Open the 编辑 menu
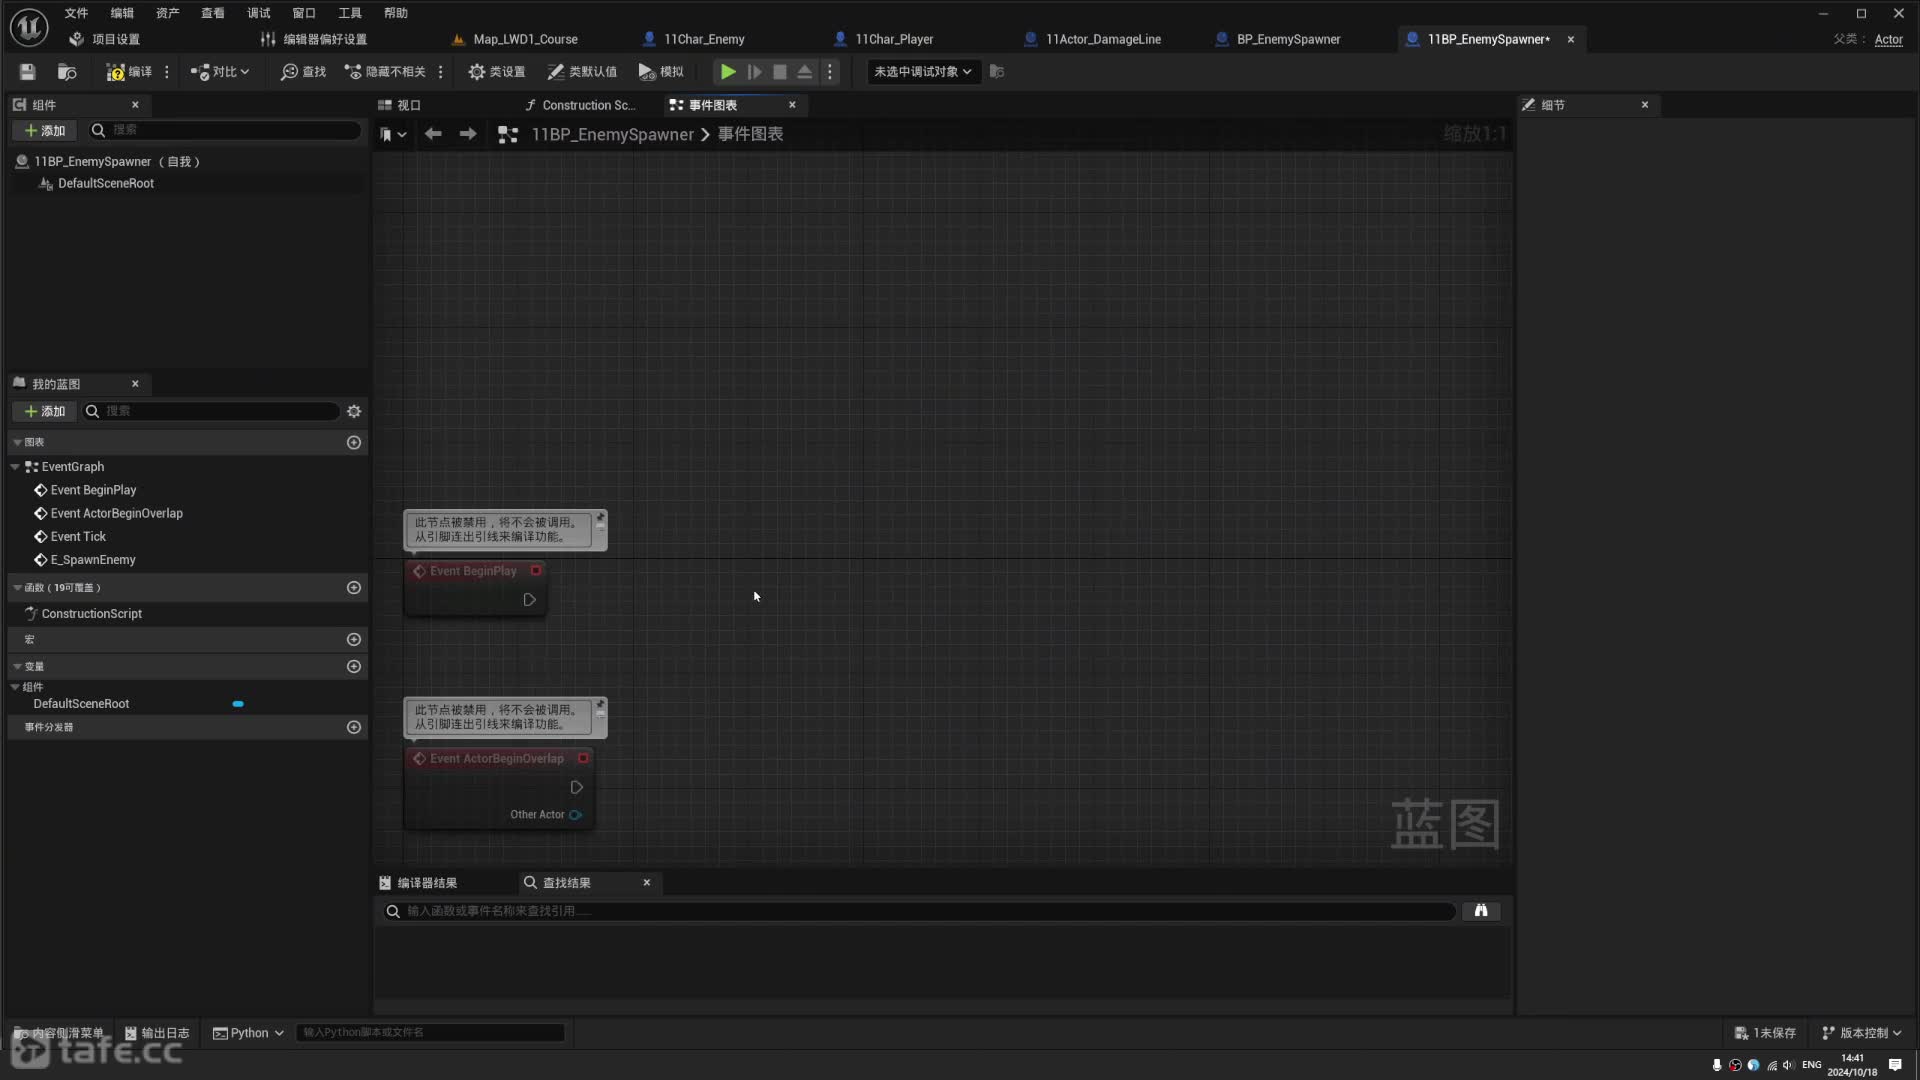The width and height of the screenshot is (1920, 1080). coord(122,13)
